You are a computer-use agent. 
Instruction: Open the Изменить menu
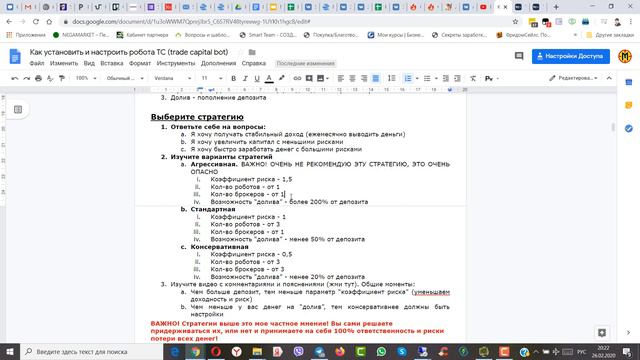64,63
